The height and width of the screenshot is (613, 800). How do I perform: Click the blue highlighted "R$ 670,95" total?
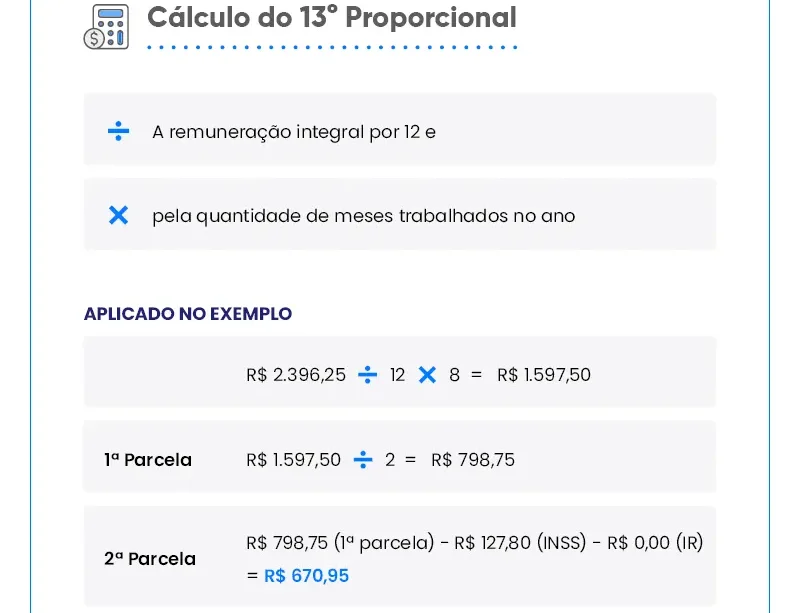(x=306, y=576)
